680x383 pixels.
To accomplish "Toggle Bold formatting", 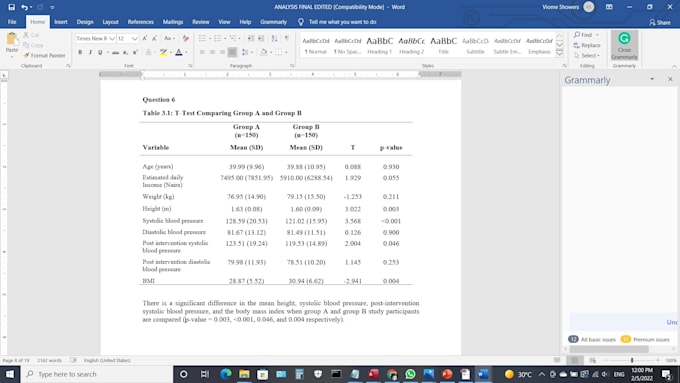I will pos(80,52).
